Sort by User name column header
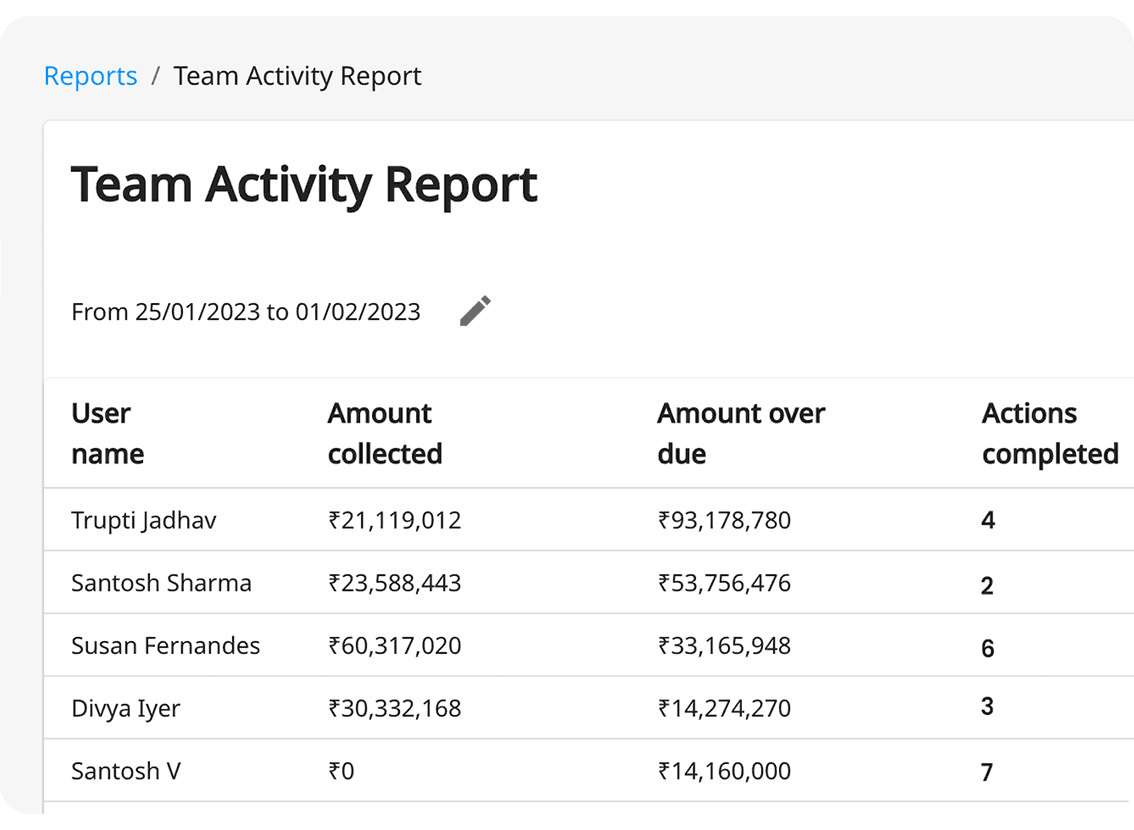1134x830 pixels. tap(107, 433)
